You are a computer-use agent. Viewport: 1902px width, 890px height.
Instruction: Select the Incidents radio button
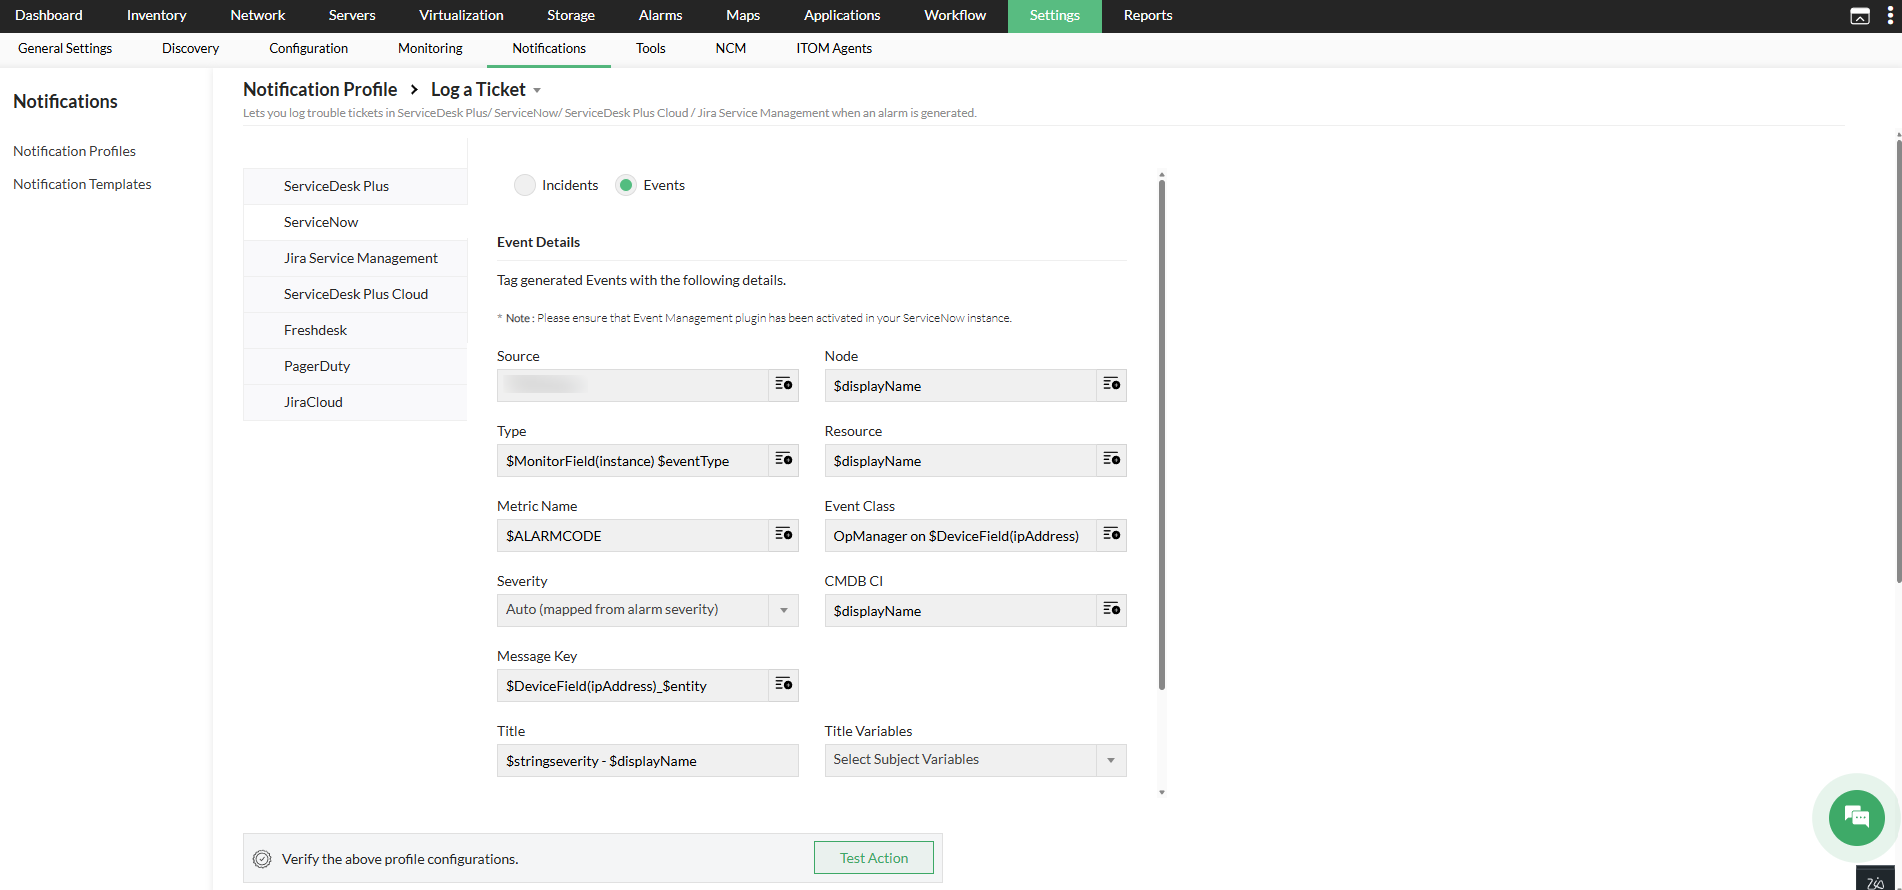tap(525, 185)
